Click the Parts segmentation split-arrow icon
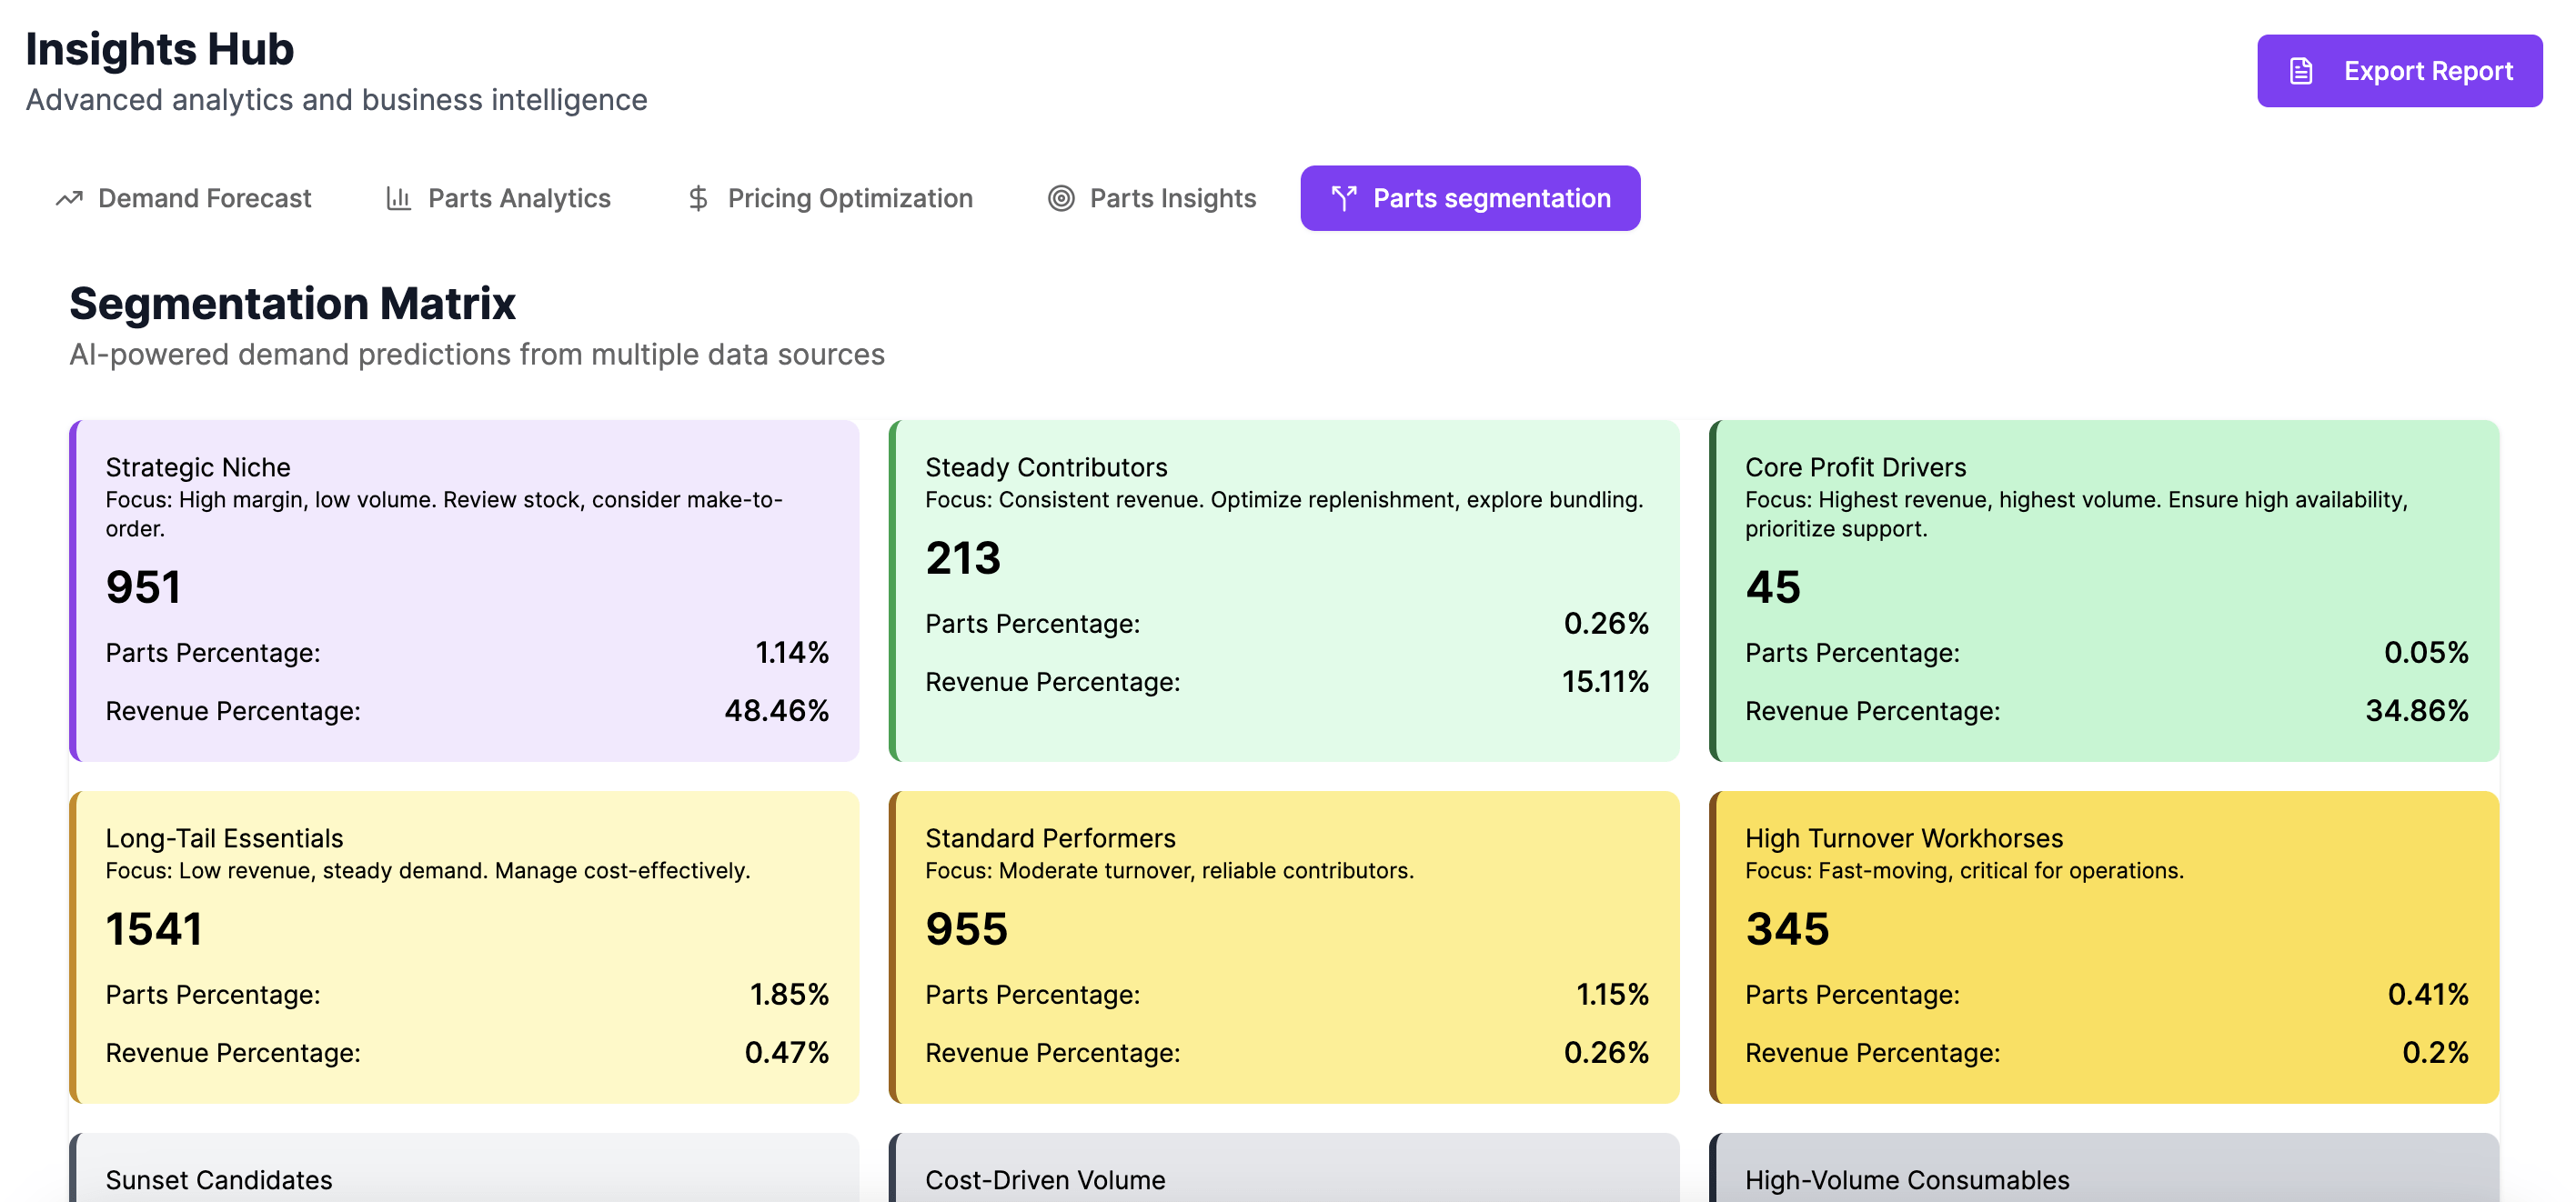 coord(1344,198)
